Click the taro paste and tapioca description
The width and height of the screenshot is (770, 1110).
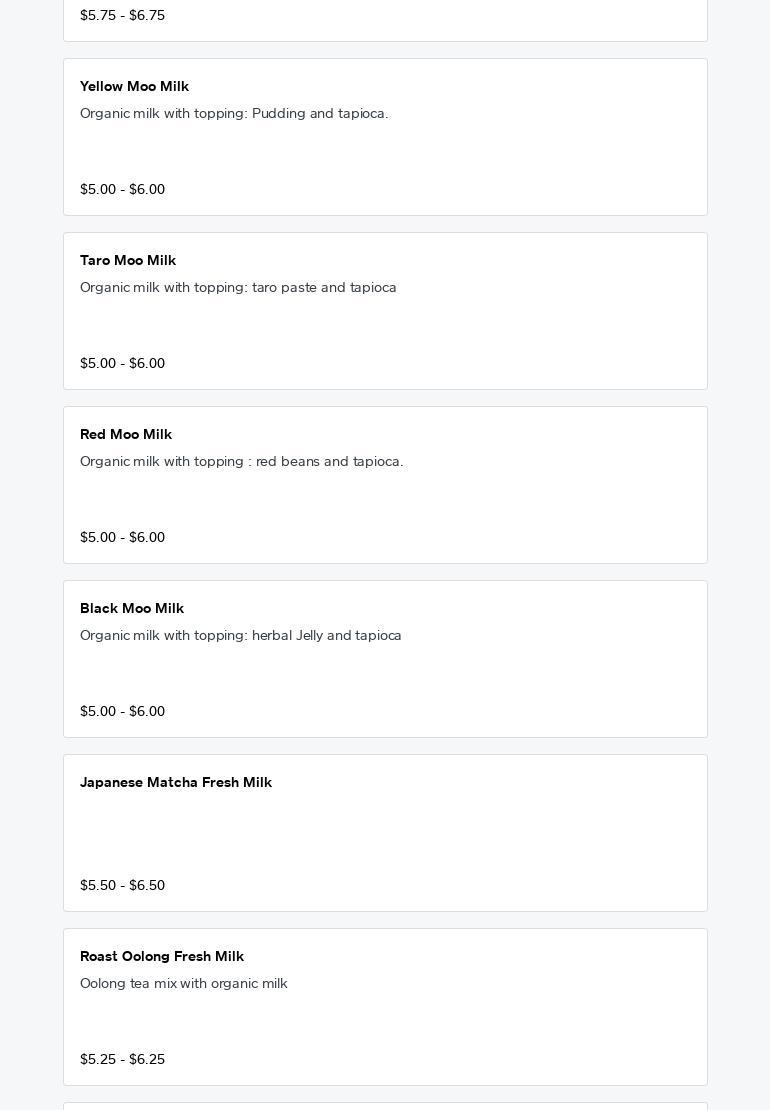click(238, 288)
